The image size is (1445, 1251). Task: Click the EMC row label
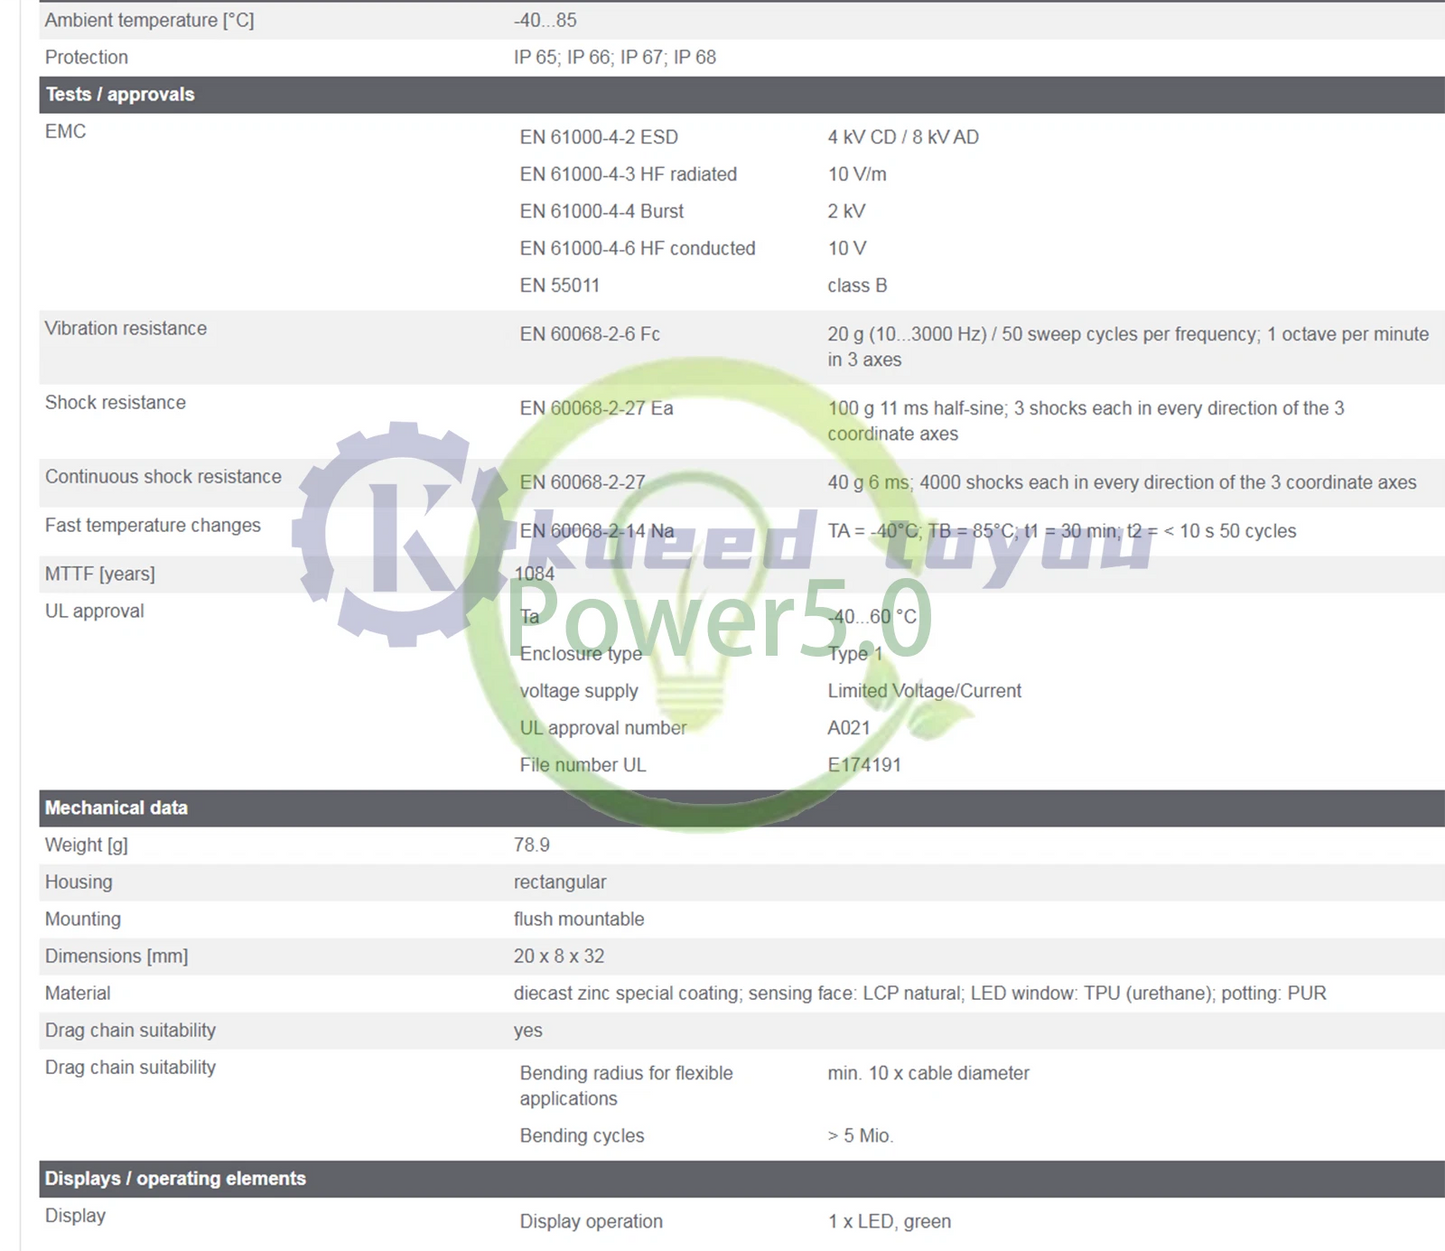click(x=65, y=131)
